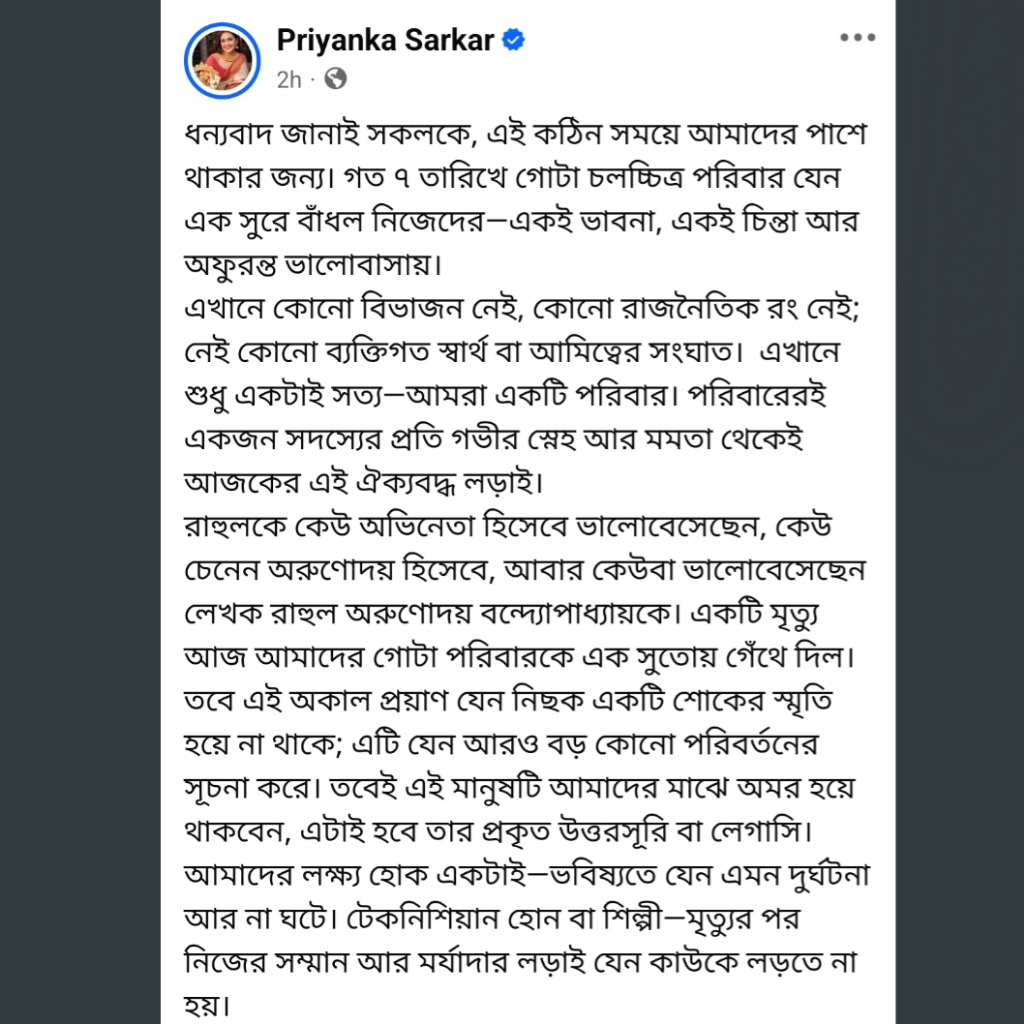Click the globe public-audience icon
This screenshot has height=1024, width=1024.
pos(337,79)
